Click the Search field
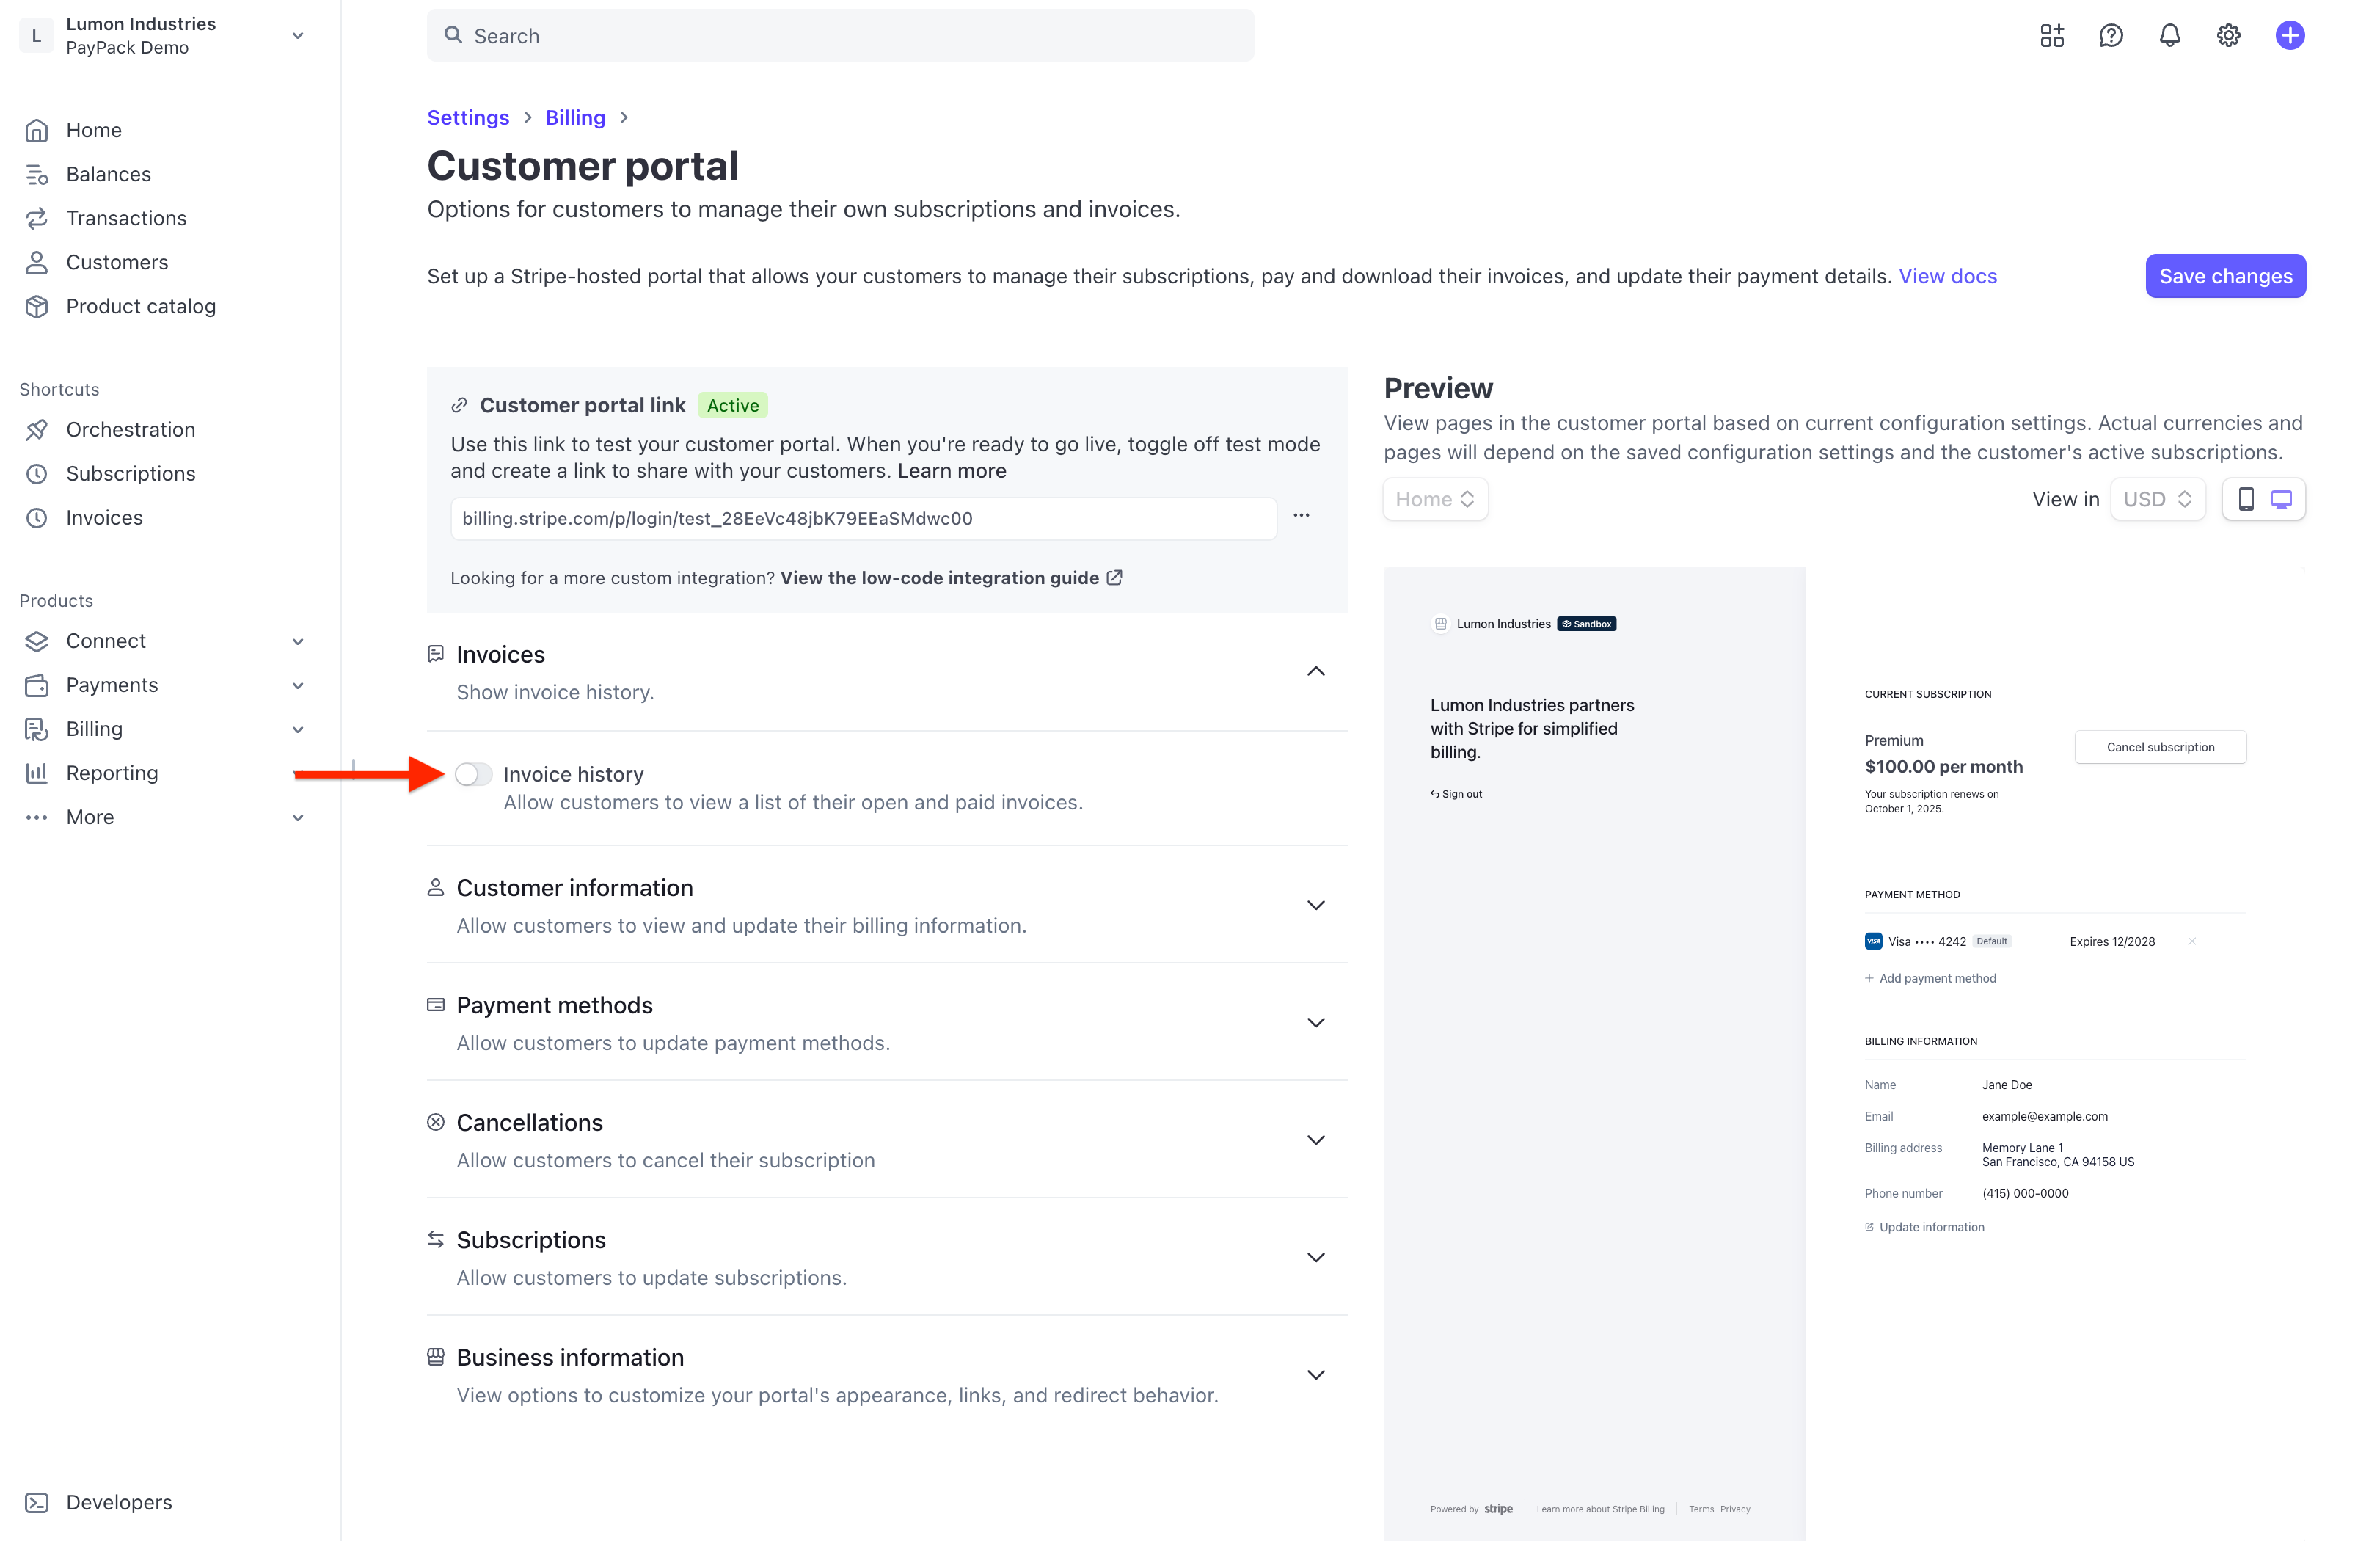This screenshot has height=1541, width=2380. 840,35
